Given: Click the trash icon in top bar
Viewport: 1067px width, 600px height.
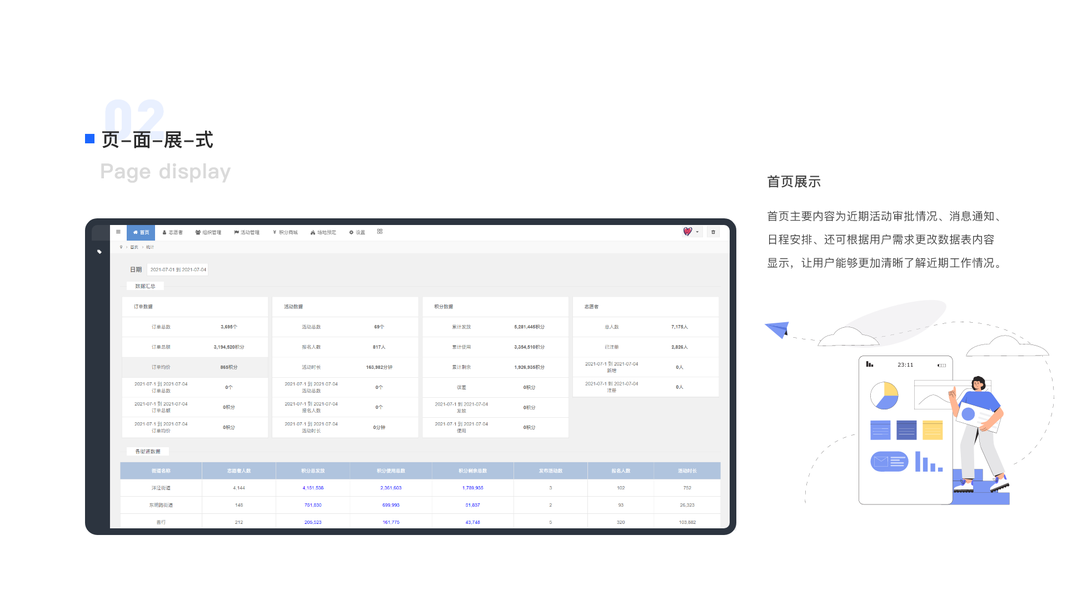Looking at the screenshot, I should click(713, 232).
